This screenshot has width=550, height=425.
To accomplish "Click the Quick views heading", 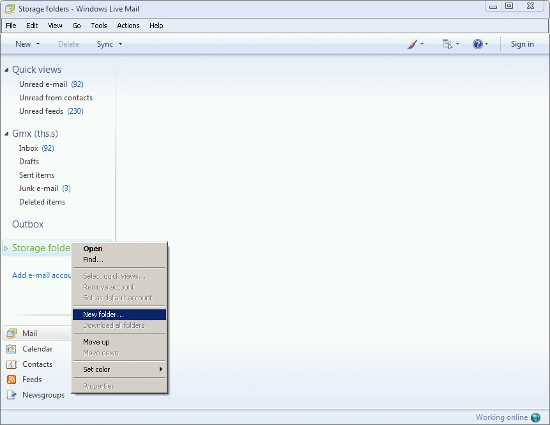I will [x=37, y=70].
